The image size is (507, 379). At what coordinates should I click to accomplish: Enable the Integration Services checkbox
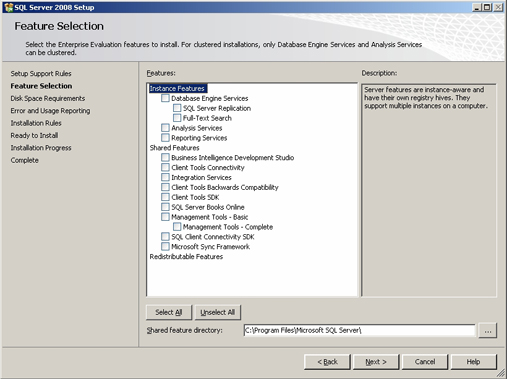click(165, 177)
